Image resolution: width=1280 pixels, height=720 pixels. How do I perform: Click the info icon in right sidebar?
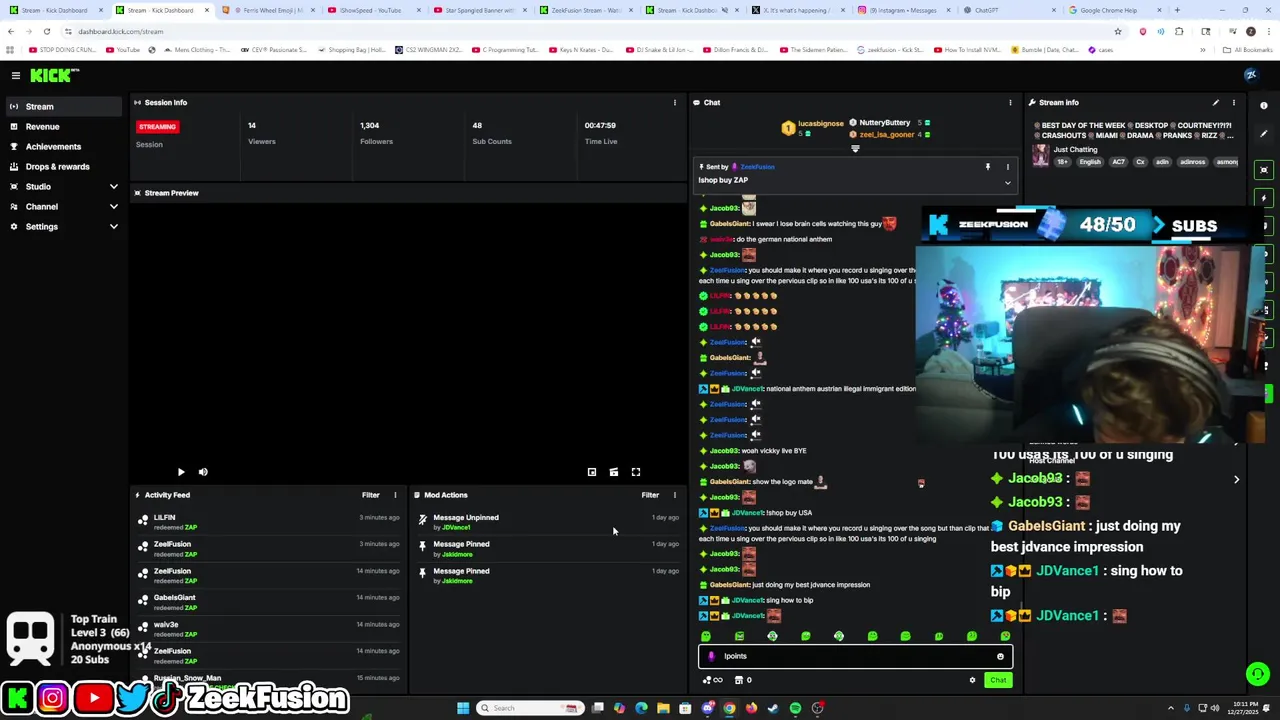pos(1264,106)
